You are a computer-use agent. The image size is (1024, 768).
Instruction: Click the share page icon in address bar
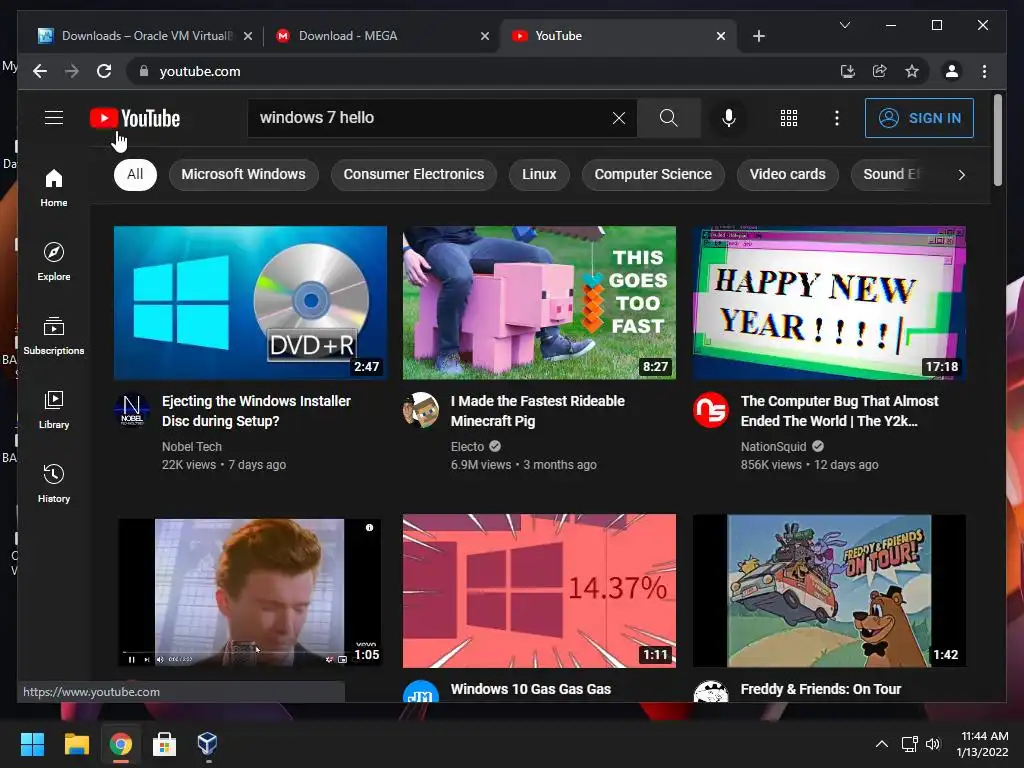click(880, 71)
